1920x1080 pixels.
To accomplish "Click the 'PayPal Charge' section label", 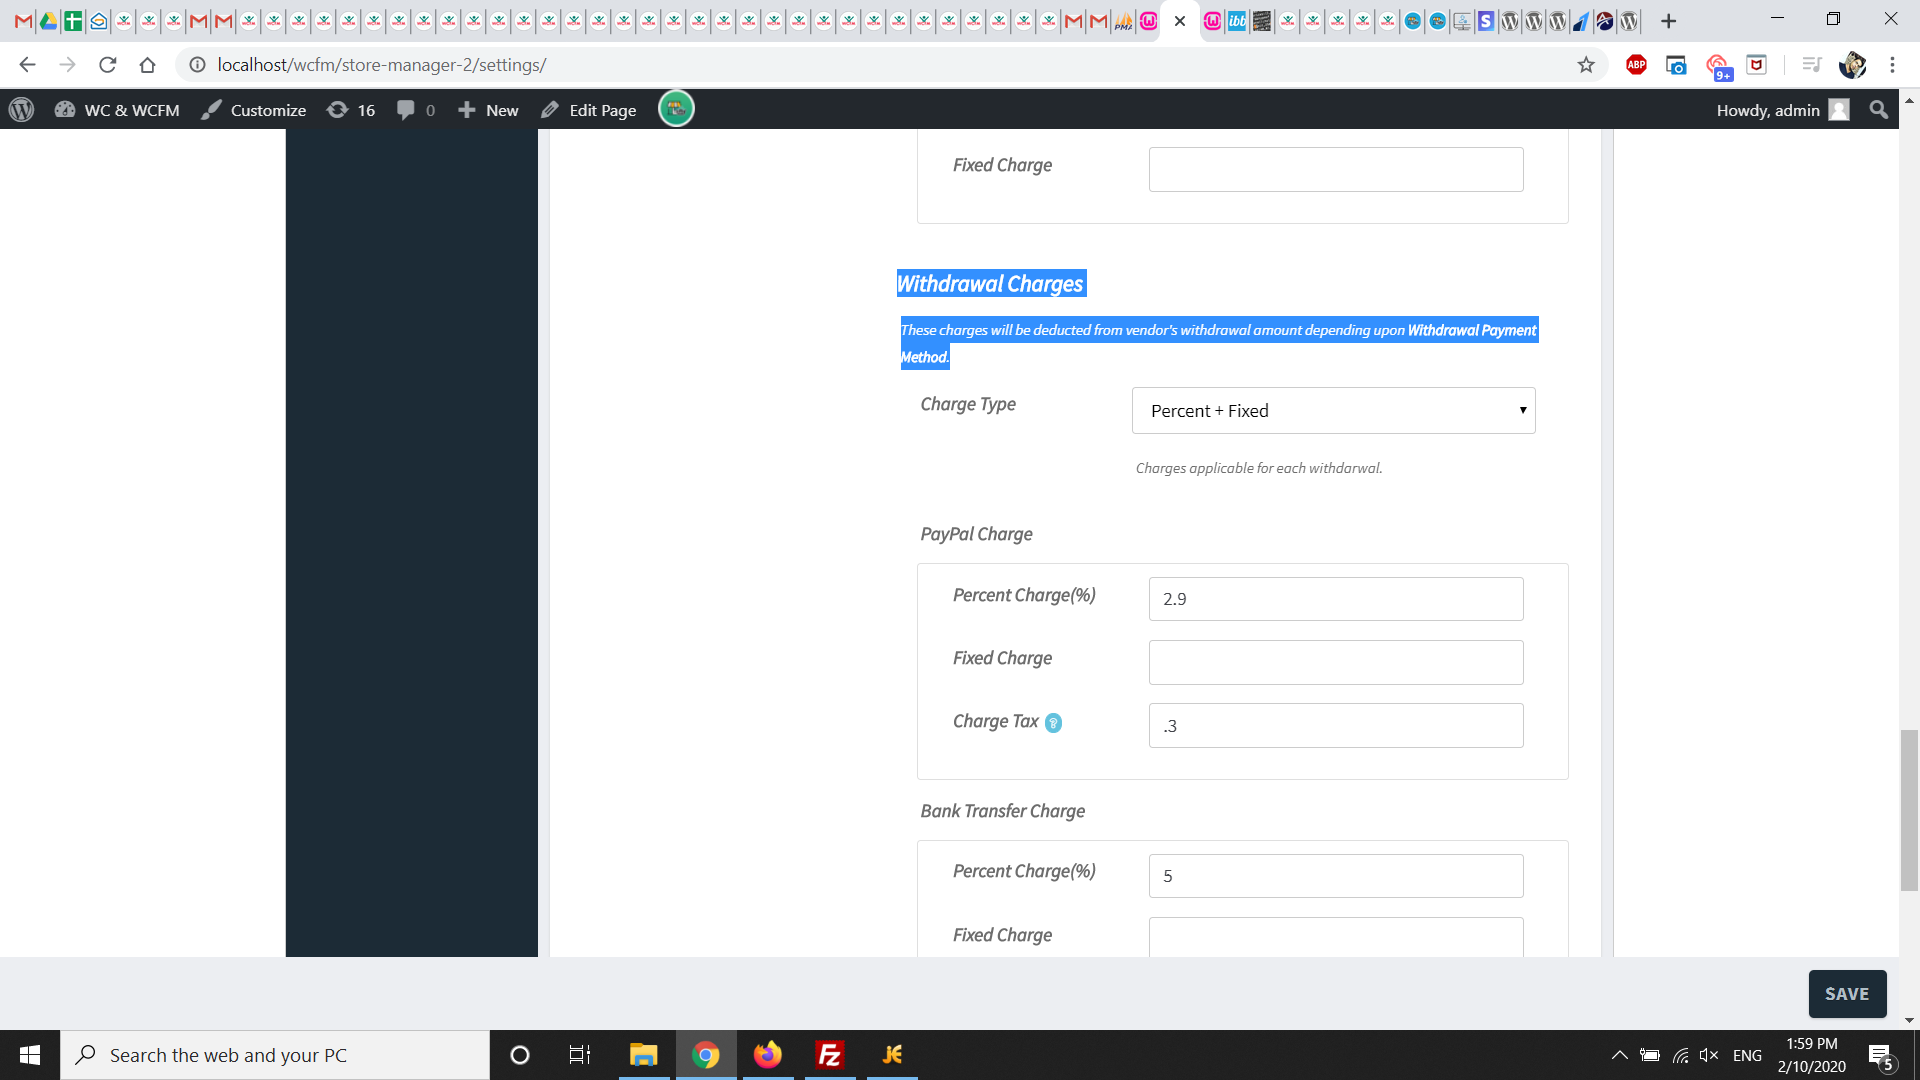I will [976, 534].
